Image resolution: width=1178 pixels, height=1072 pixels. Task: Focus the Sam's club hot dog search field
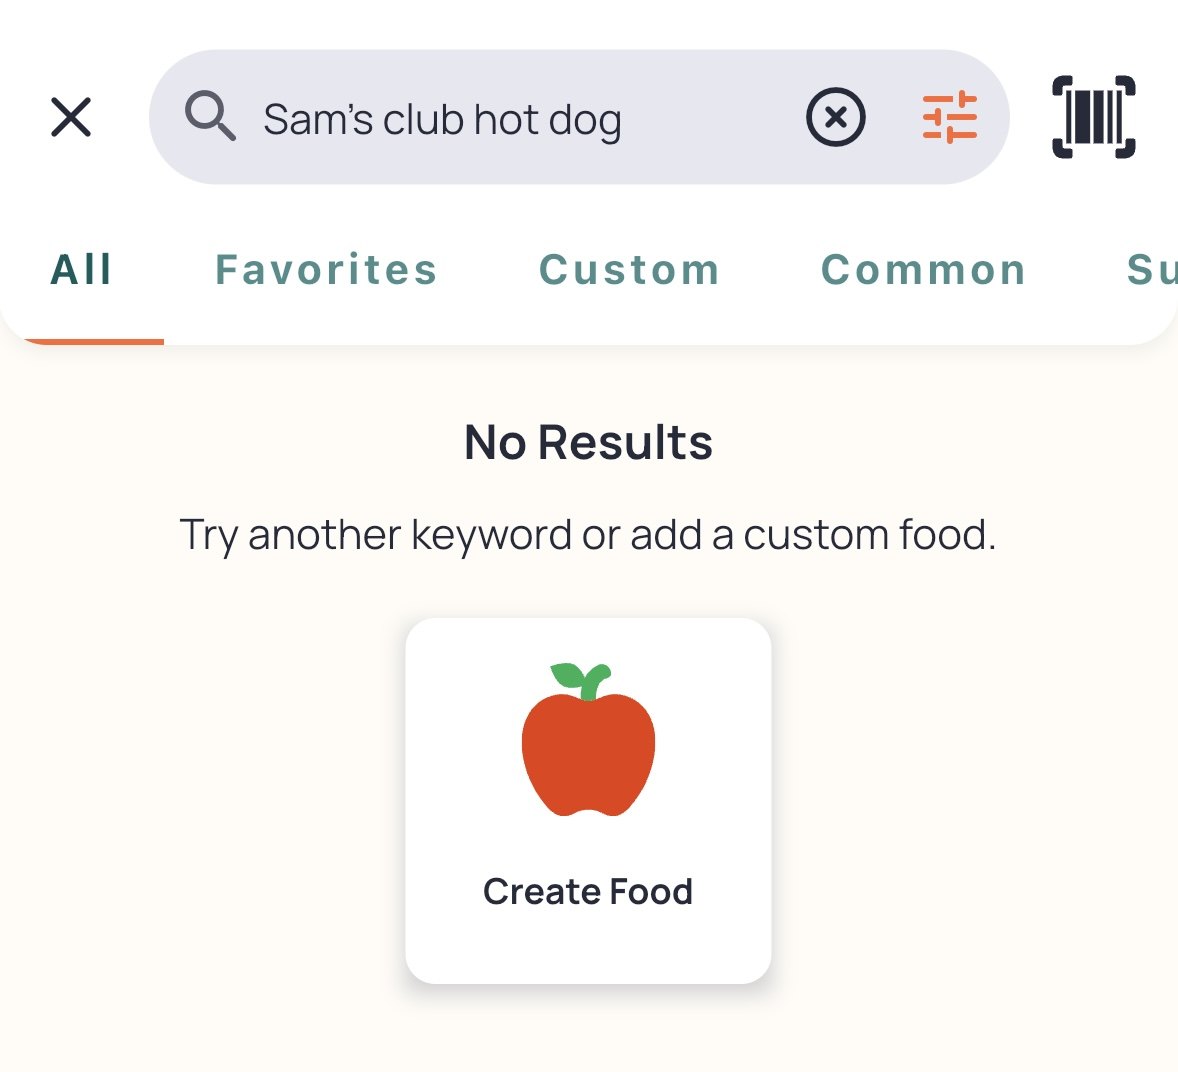pos(579,117)
